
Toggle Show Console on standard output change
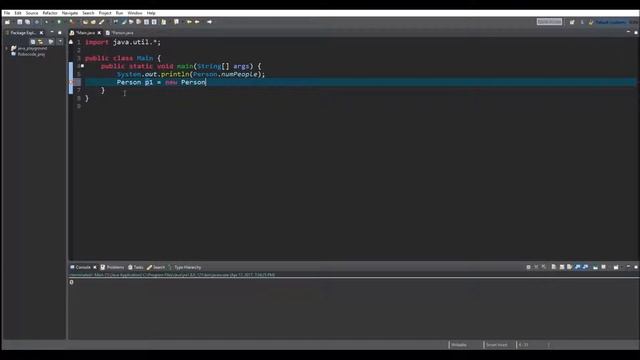click(x=578, y=267)
